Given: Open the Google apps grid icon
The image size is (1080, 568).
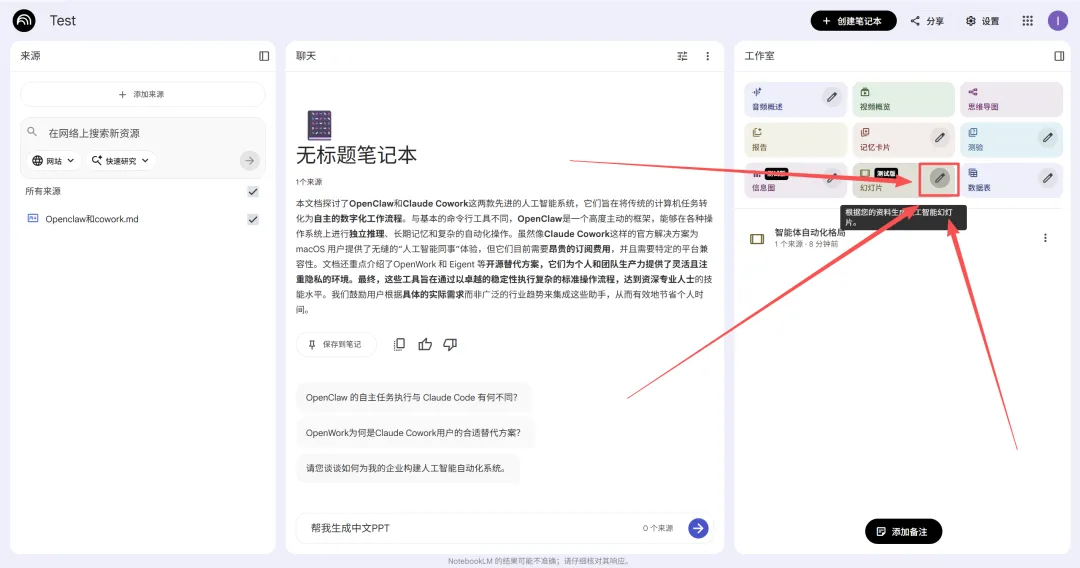Looking at the screenshot, I should pos(1028,21).
